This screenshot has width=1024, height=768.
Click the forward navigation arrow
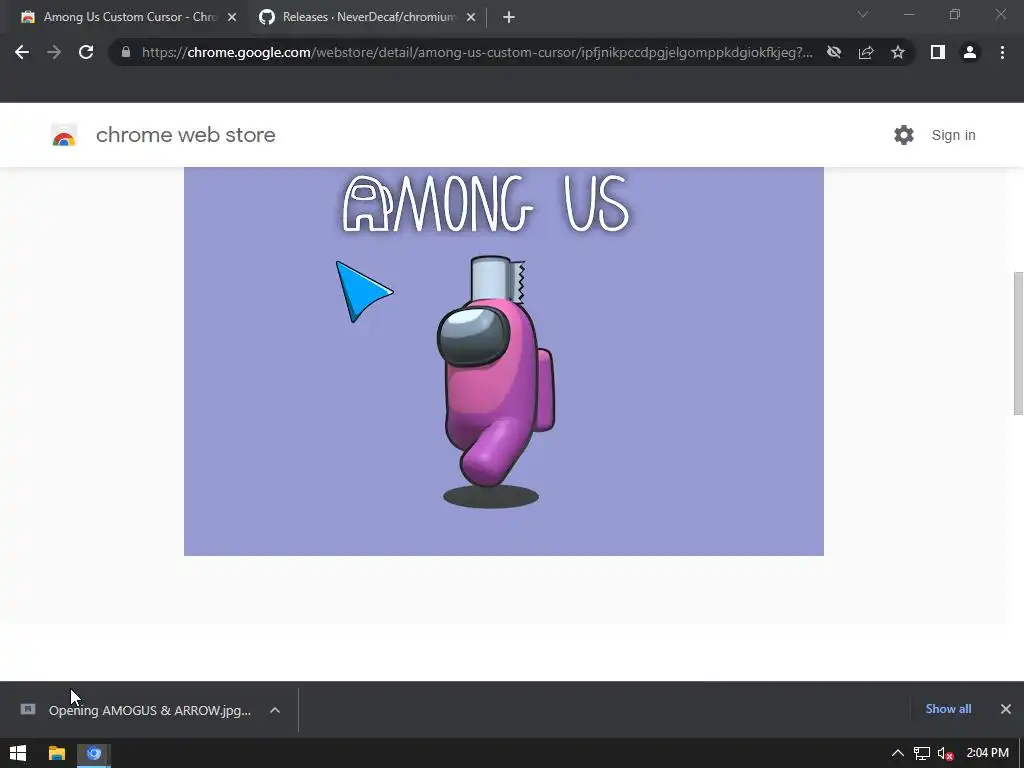(x=54, y=52)
